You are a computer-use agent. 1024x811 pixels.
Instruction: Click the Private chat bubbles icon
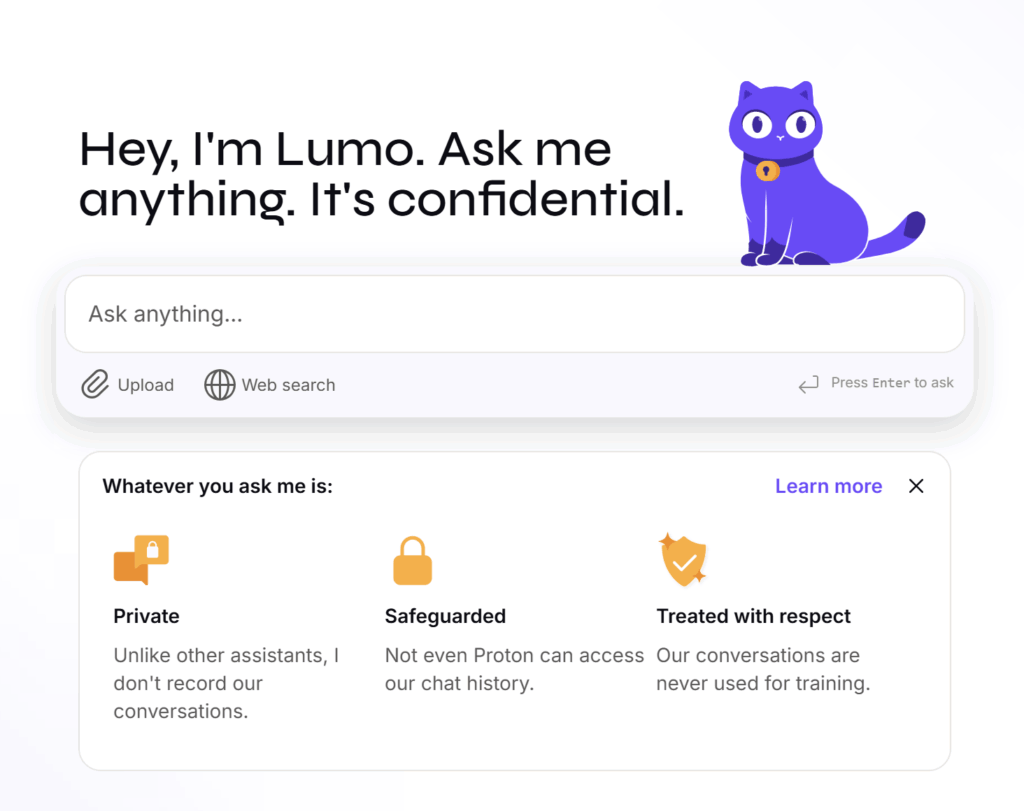(x=141, y=560)
